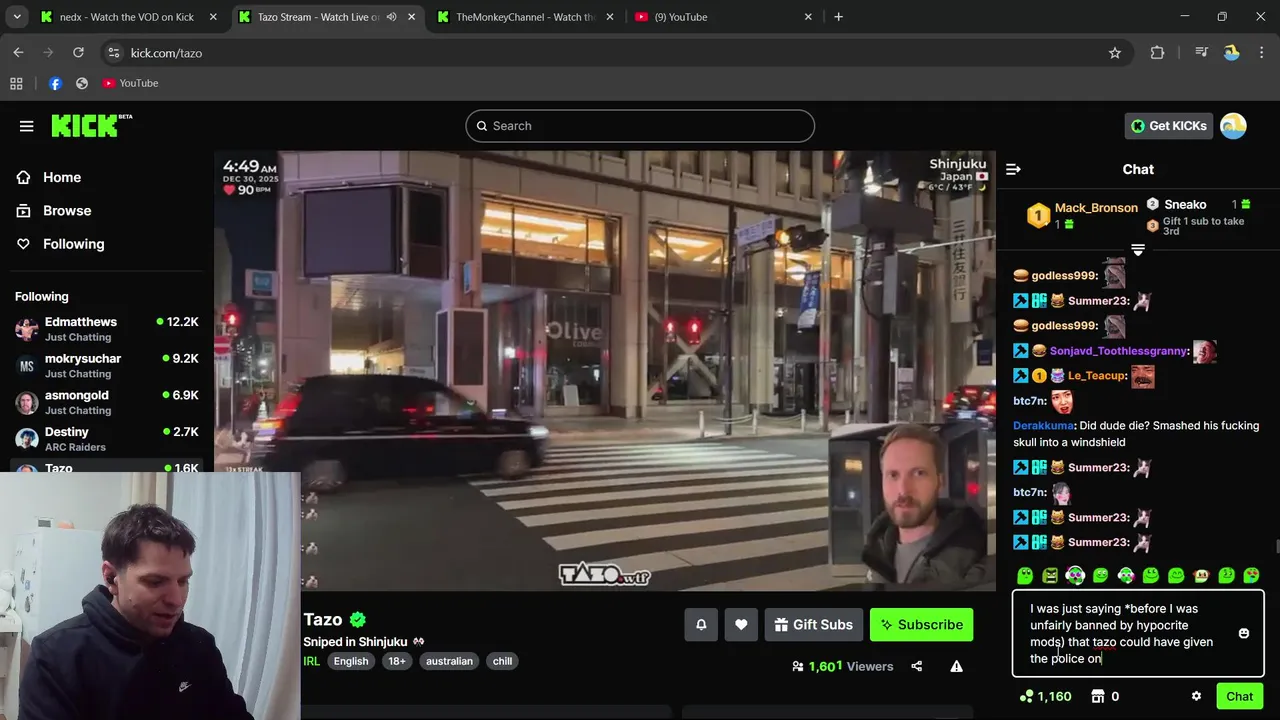The image size is (1280, 720).
Task: Open the chat shop icon
Action: (1097, 697)
